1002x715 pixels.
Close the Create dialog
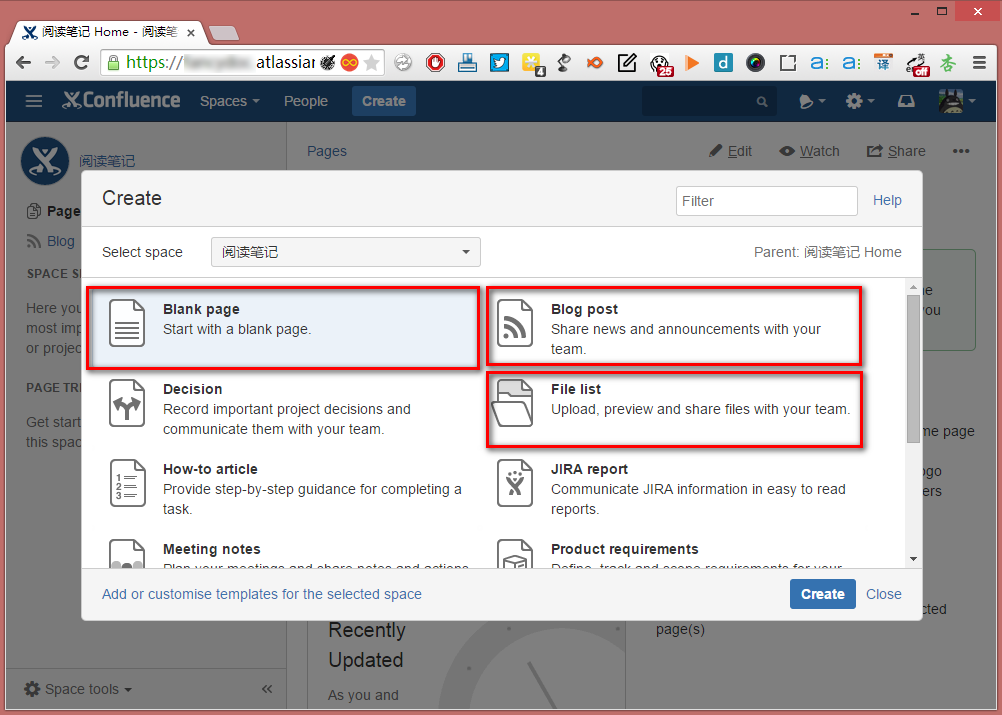[884, 594]
